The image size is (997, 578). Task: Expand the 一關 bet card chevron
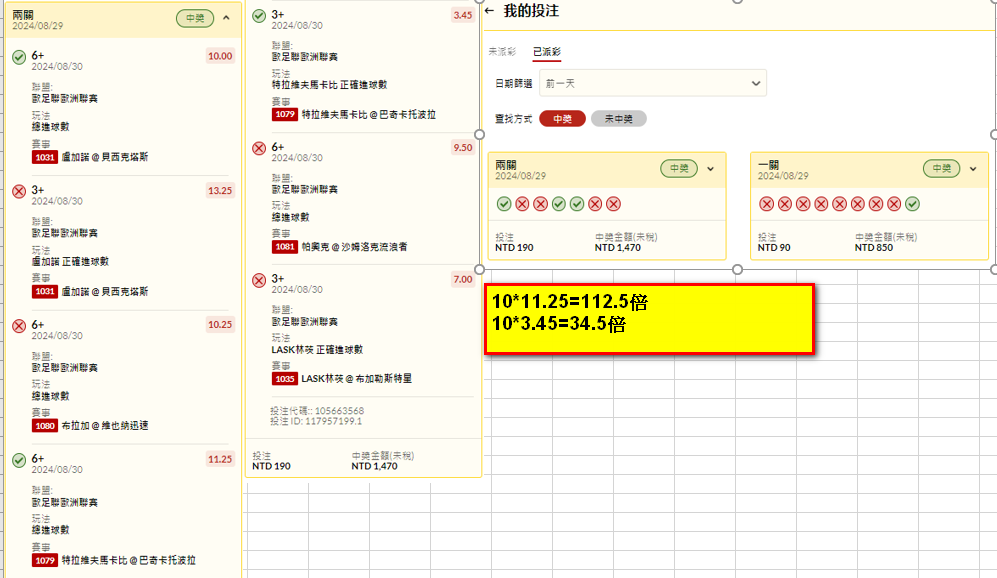pos(973,169)
